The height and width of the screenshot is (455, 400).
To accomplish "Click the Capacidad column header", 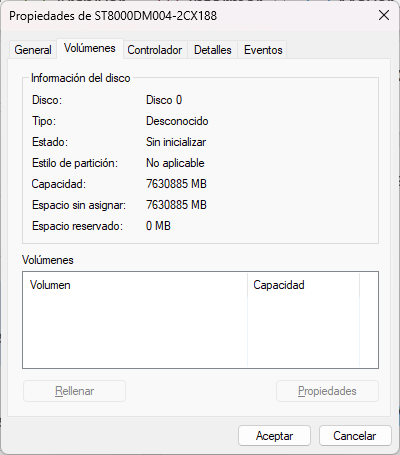I will pos(303,285).
